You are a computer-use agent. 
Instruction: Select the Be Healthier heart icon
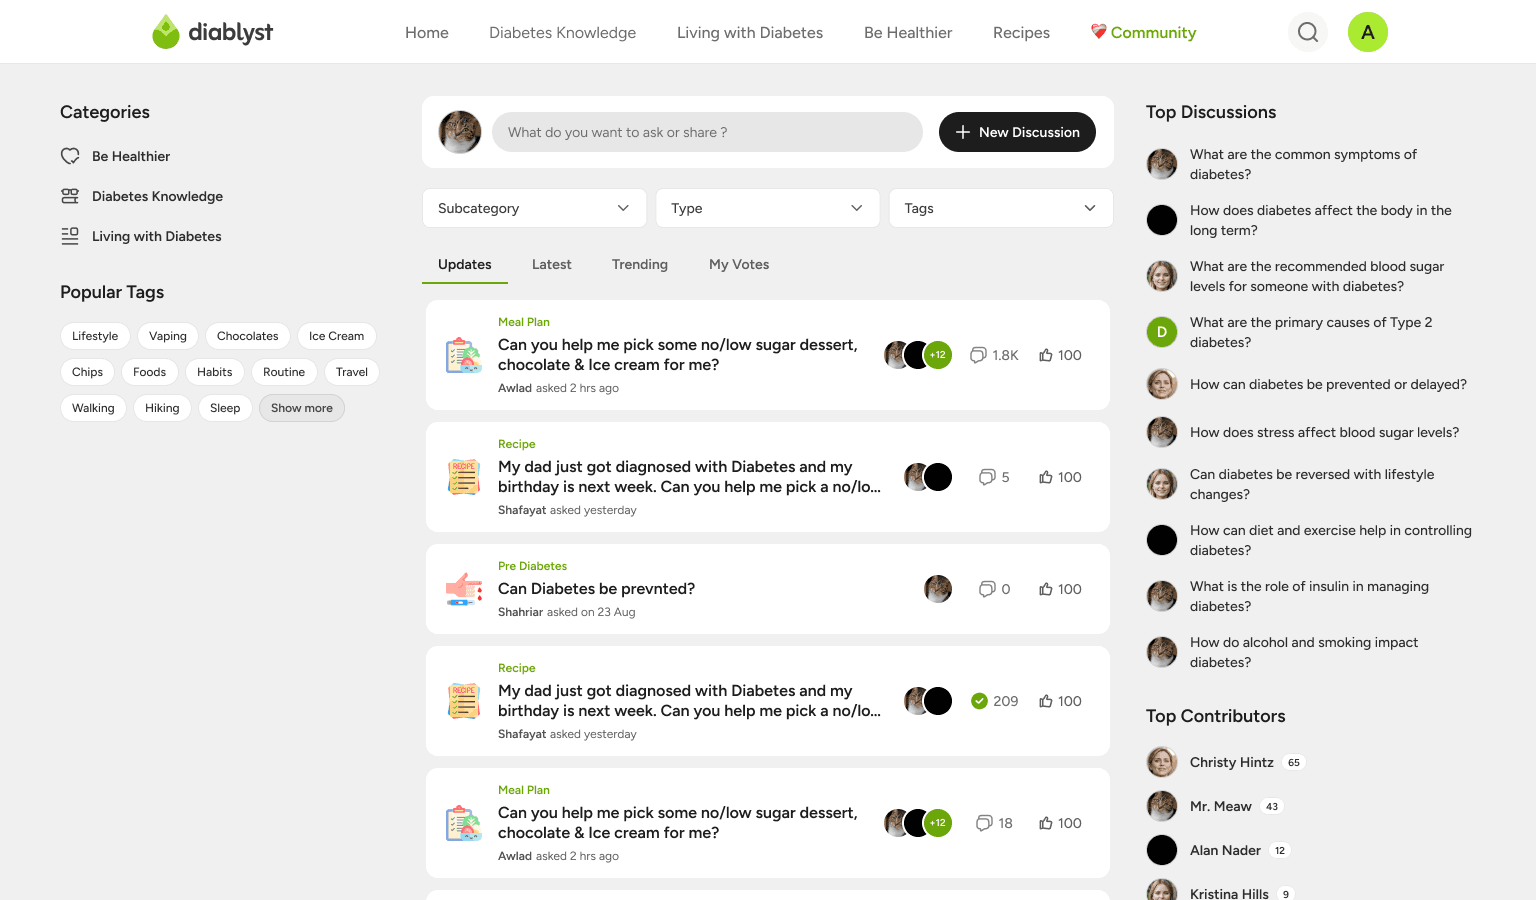[x=70, y=156]
